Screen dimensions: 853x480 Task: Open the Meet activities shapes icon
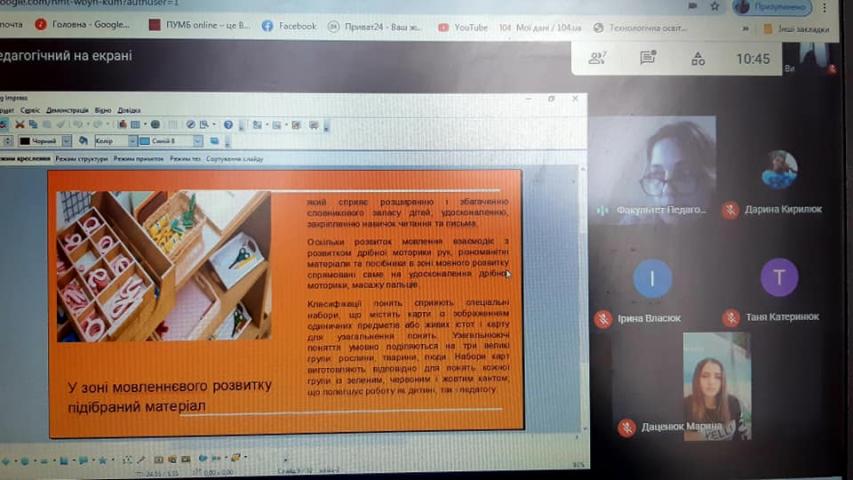pyautogui.click(x=698, y=58)
